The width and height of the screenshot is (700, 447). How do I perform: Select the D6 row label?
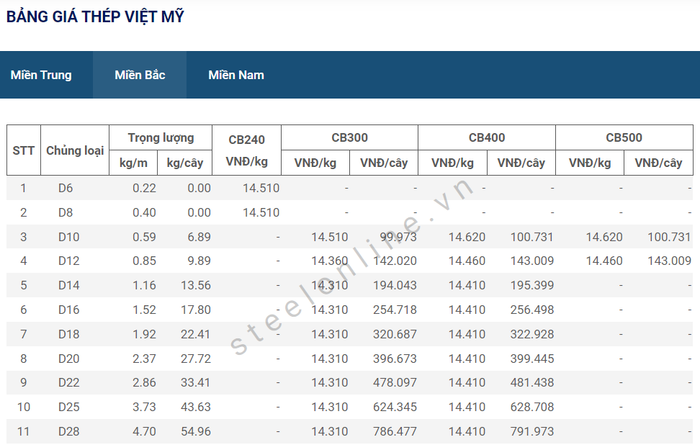(66, 188)
